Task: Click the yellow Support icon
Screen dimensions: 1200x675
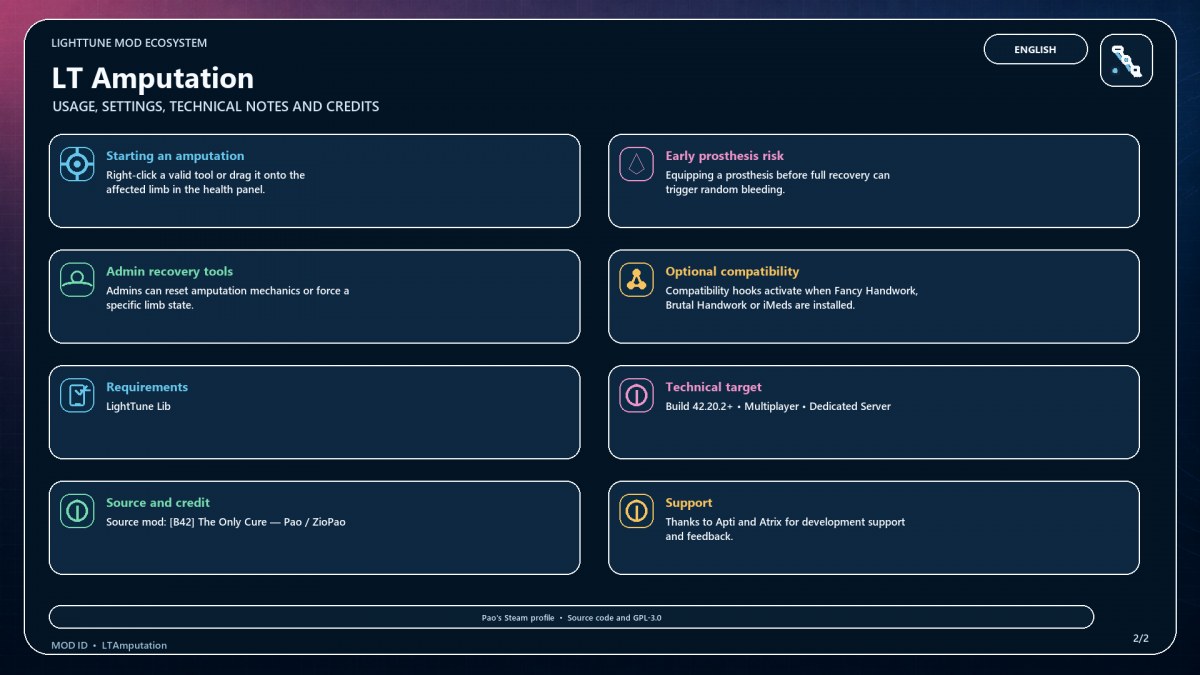Action: 636,511
